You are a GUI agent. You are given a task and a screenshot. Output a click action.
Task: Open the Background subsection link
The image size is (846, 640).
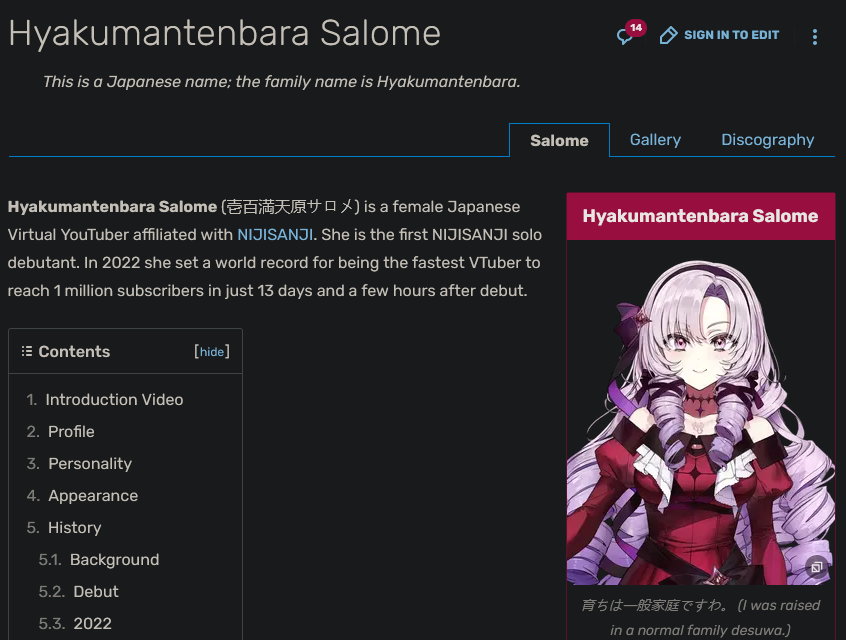click(114, 560)
